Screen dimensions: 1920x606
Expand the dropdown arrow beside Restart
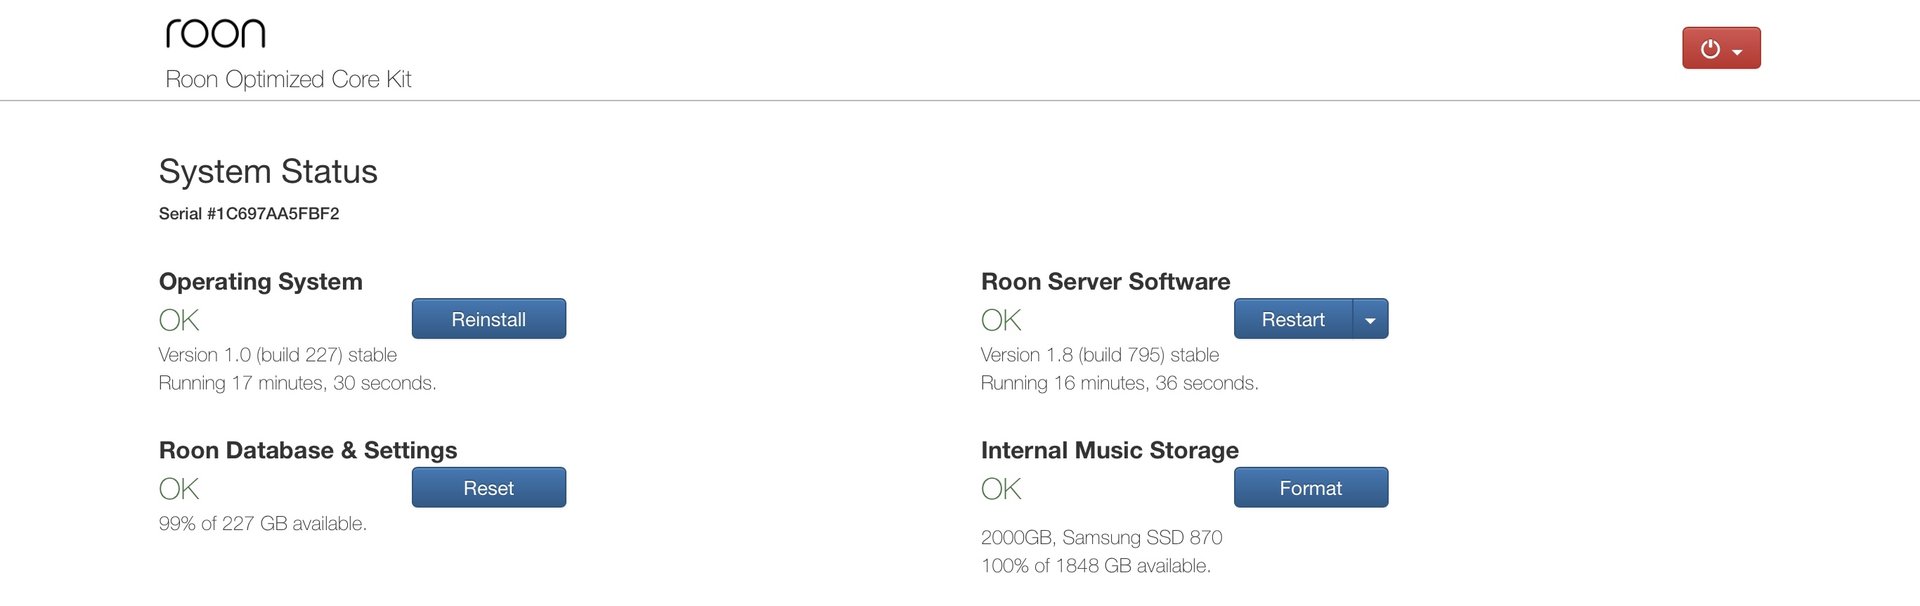point(1370,320)
